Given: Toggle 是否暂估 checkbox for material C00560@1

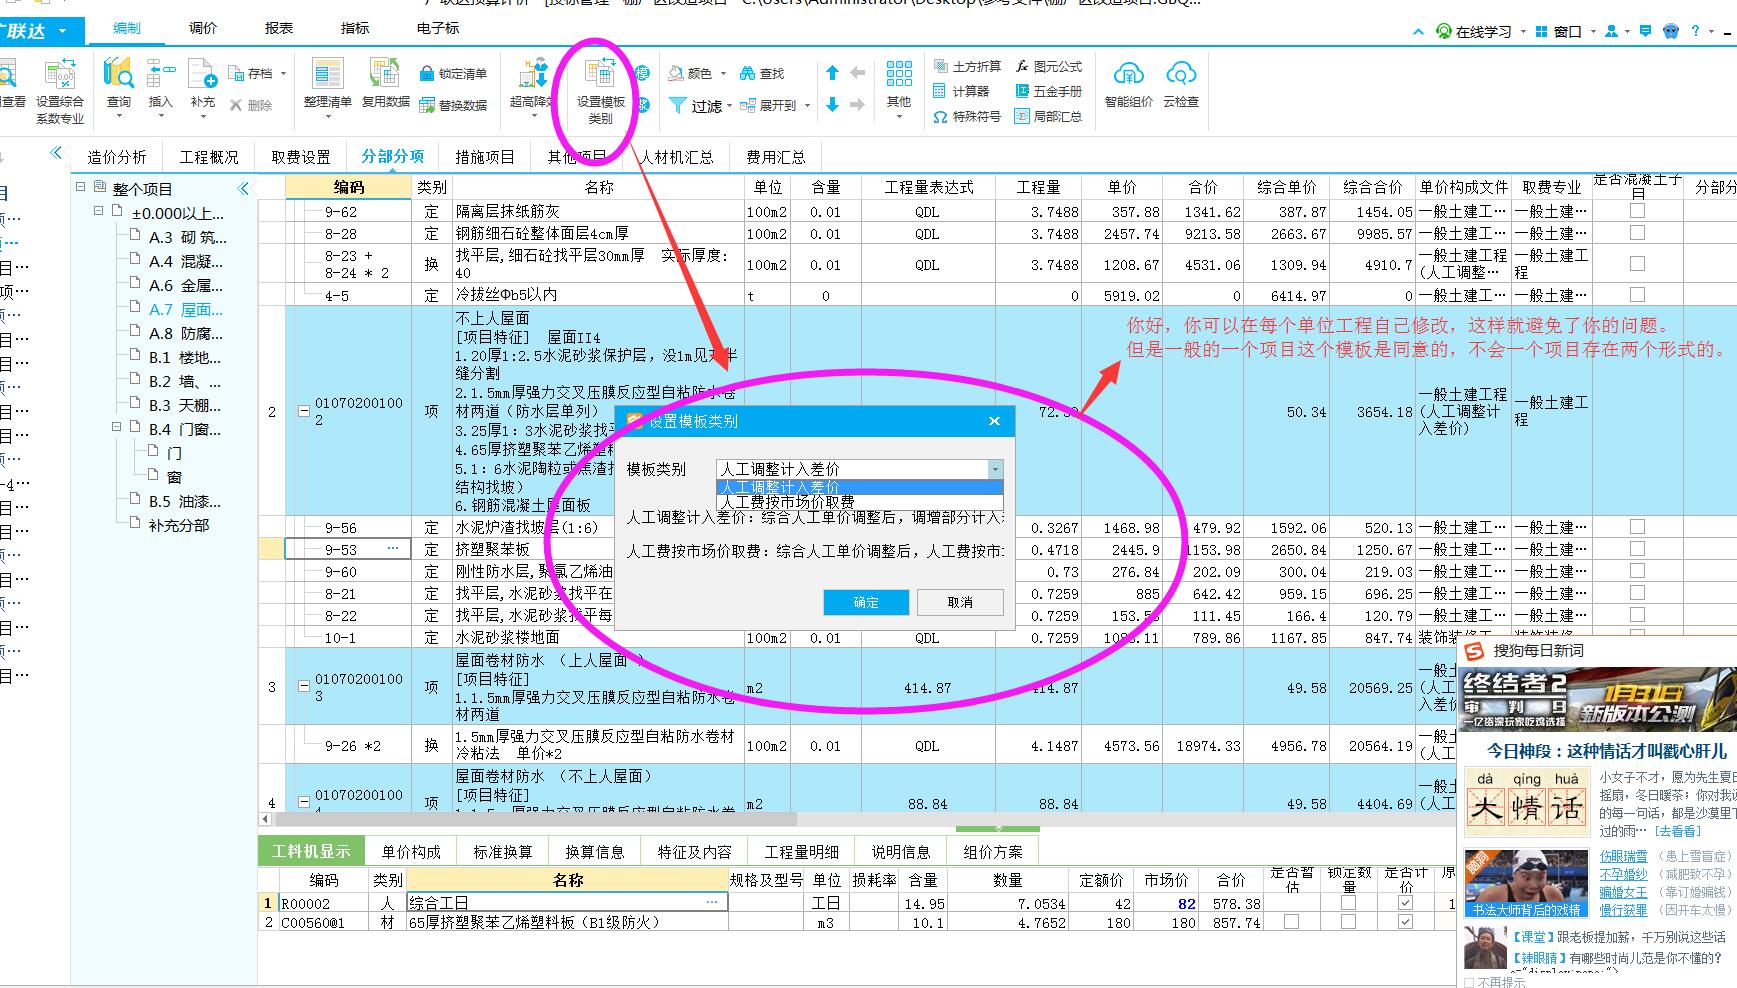Looking at the screenshot, I should pos(1291,922).
